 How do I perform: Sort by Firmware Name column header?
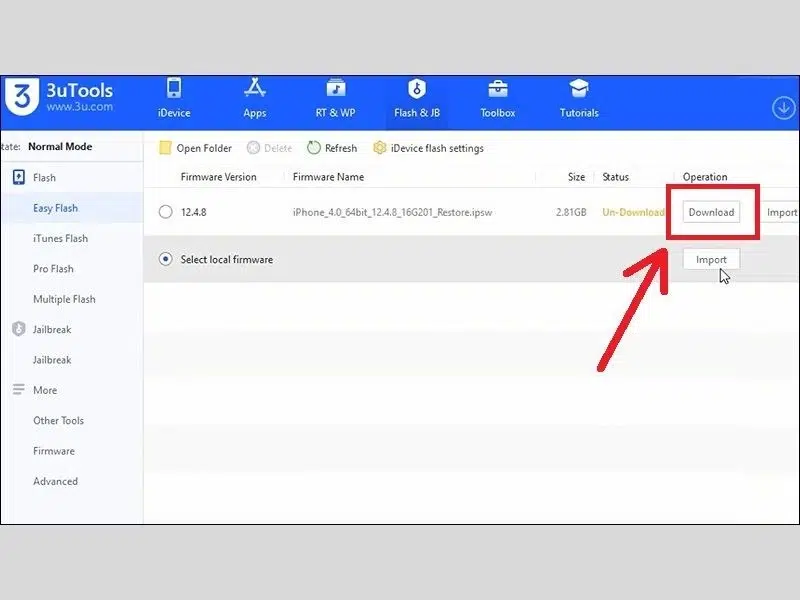tap(328, 177)
